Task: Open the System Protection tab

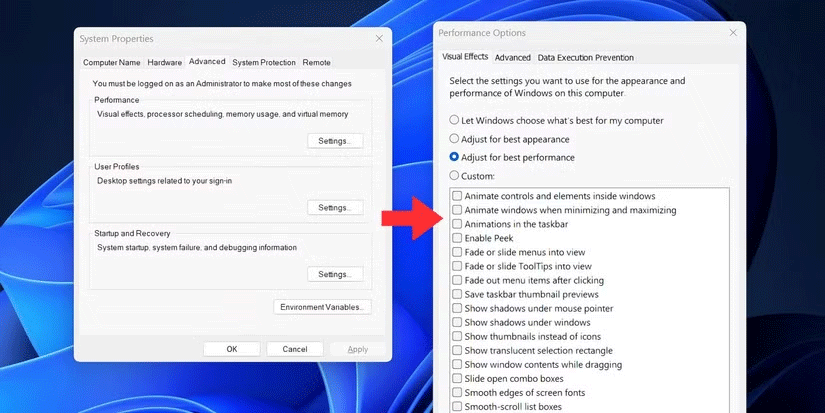Action: coord(264,62)
